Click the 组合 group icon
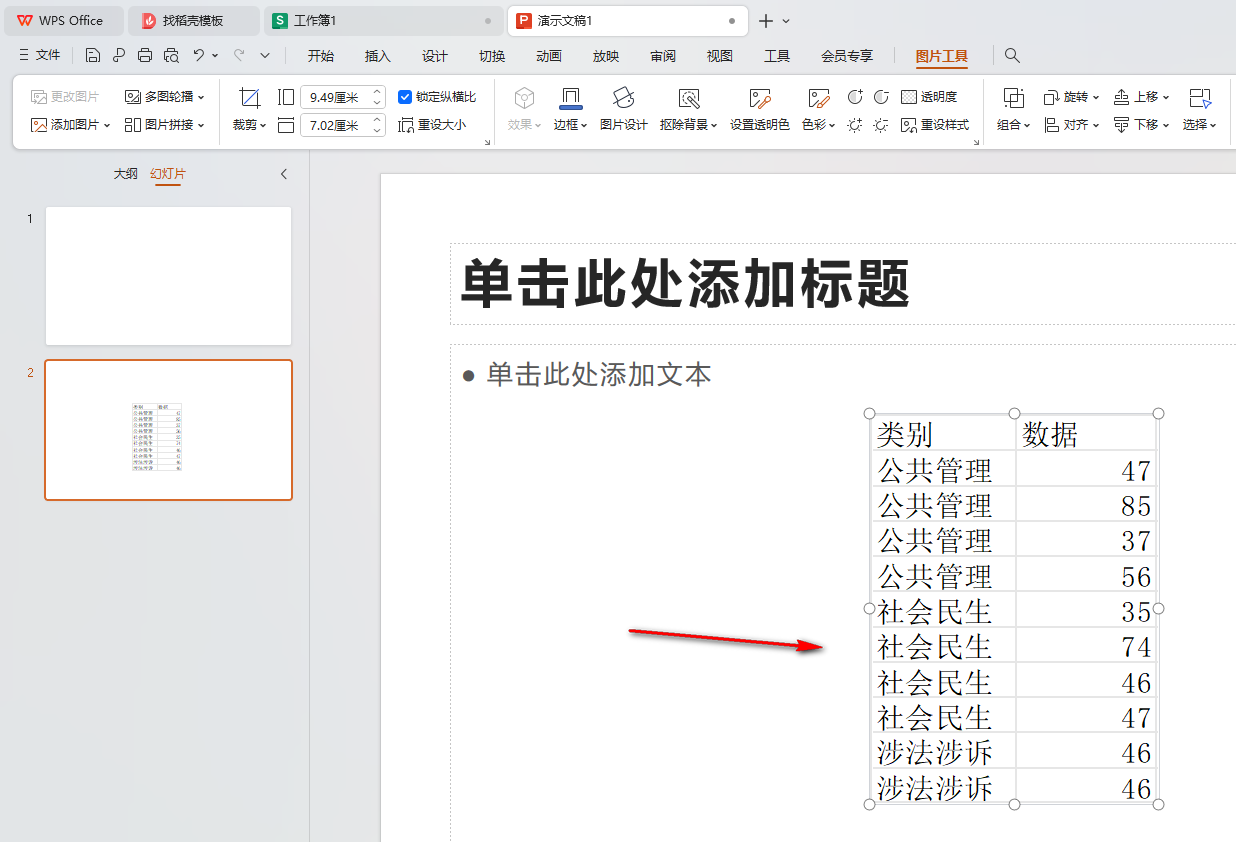 click(x=1014, y=98)
